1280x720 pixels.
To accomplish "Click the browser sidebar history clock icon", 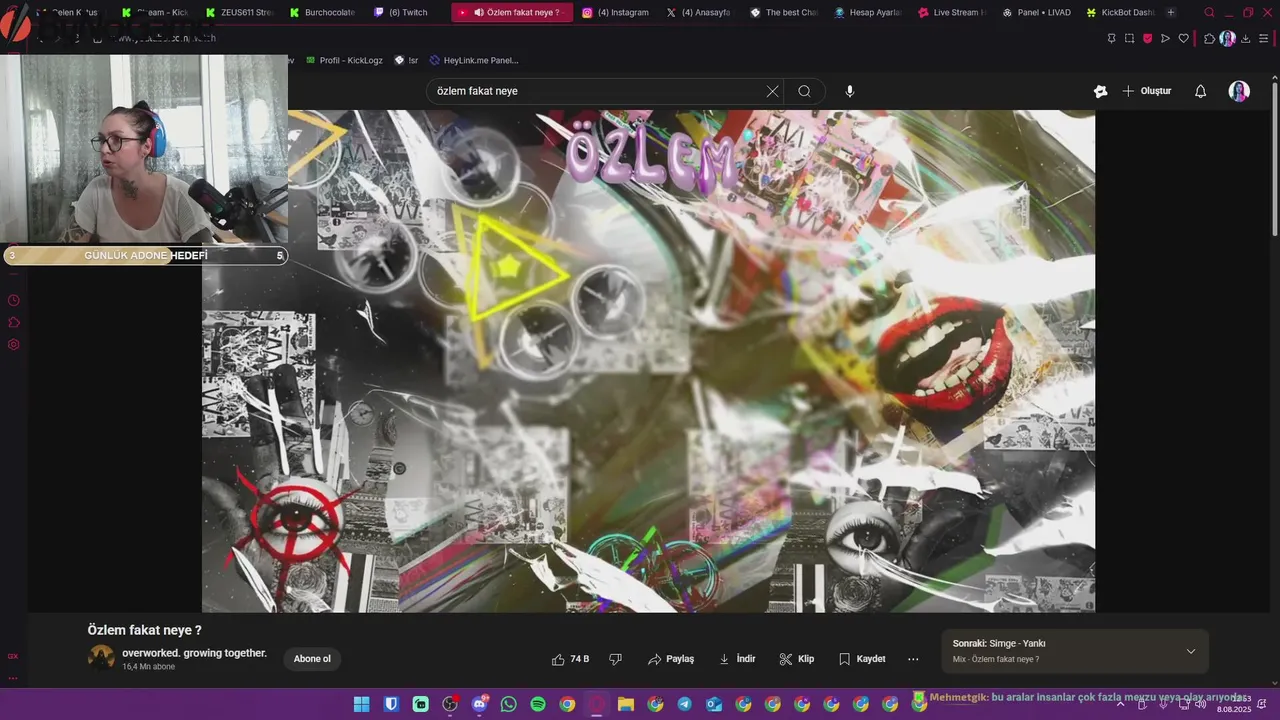I will point(13,300).
